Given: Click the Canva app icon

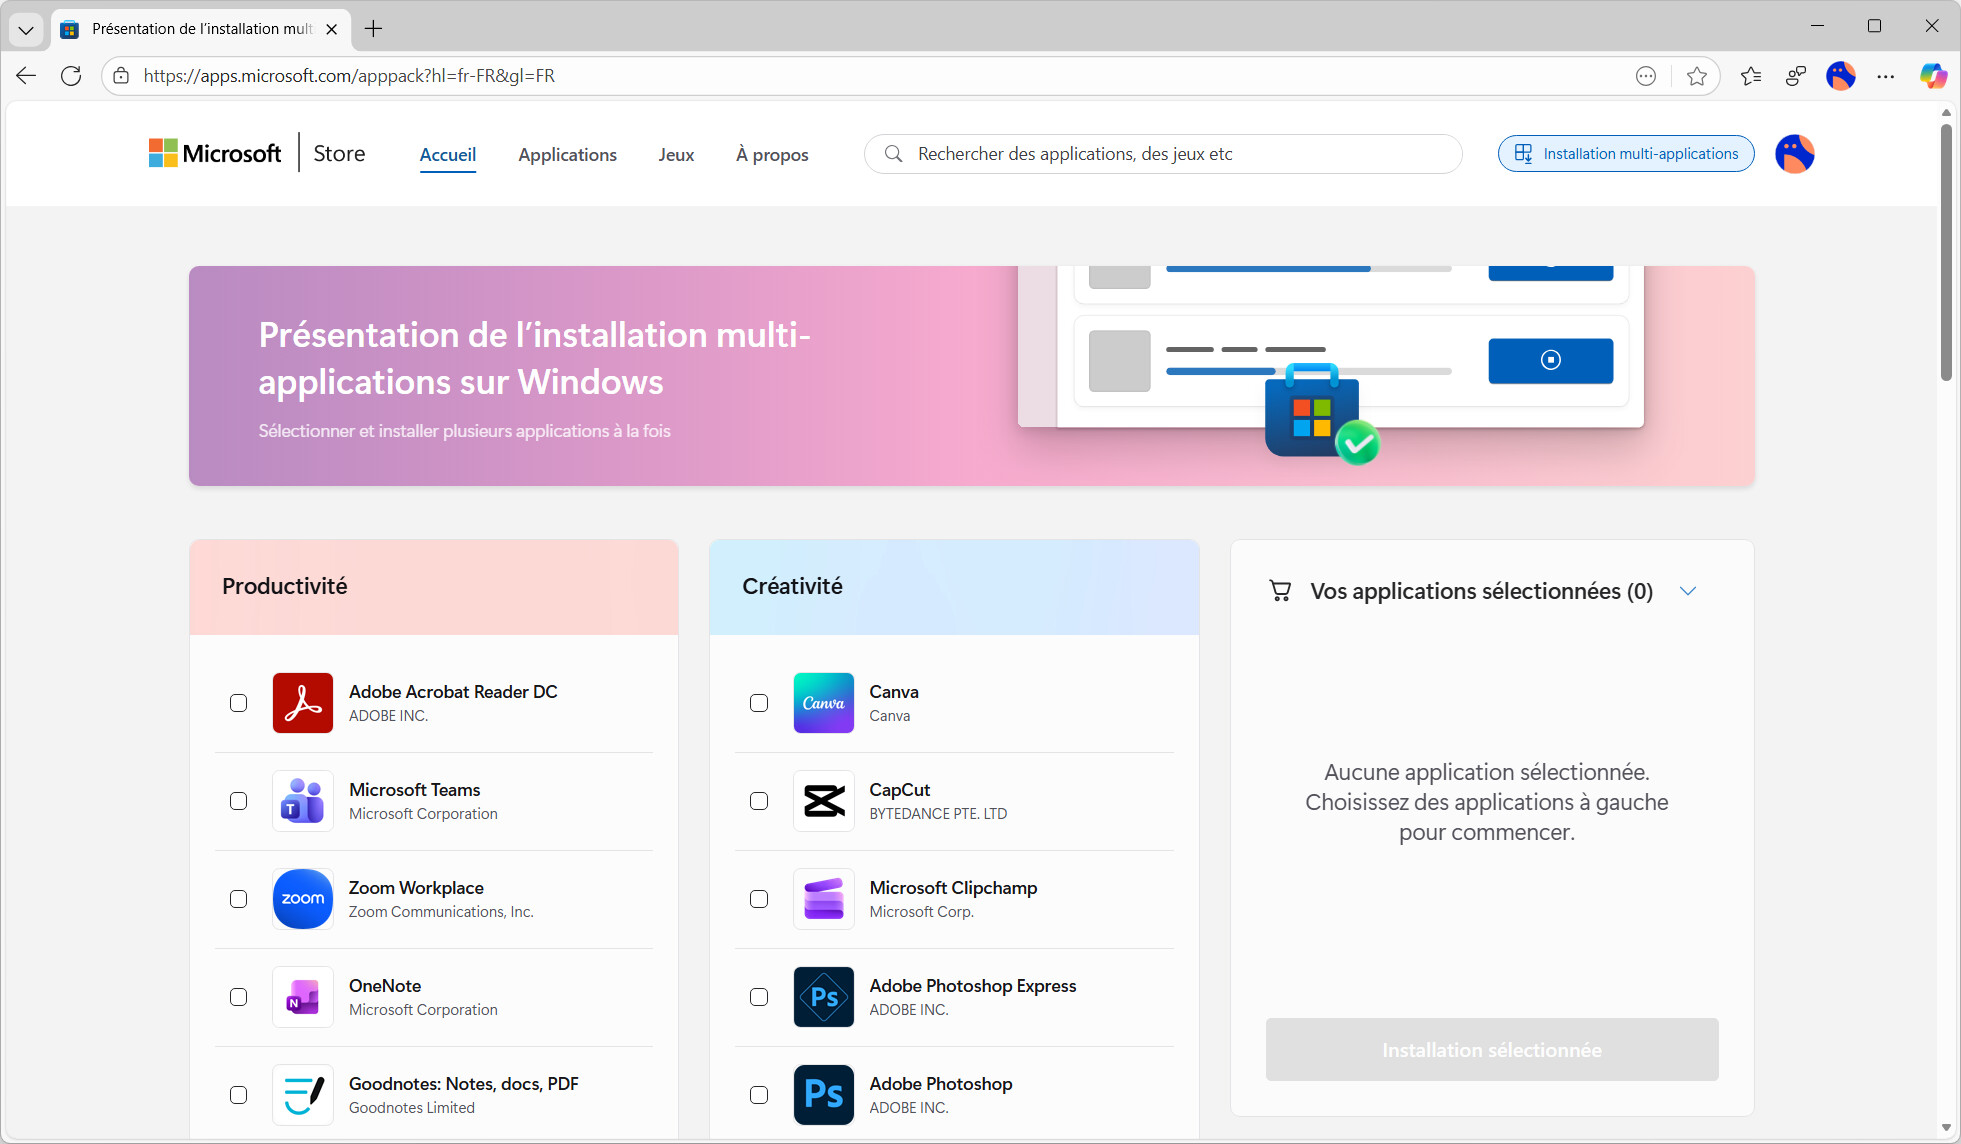Looking at the screenshot, I should pyautogui.click(x=823, y=703).
